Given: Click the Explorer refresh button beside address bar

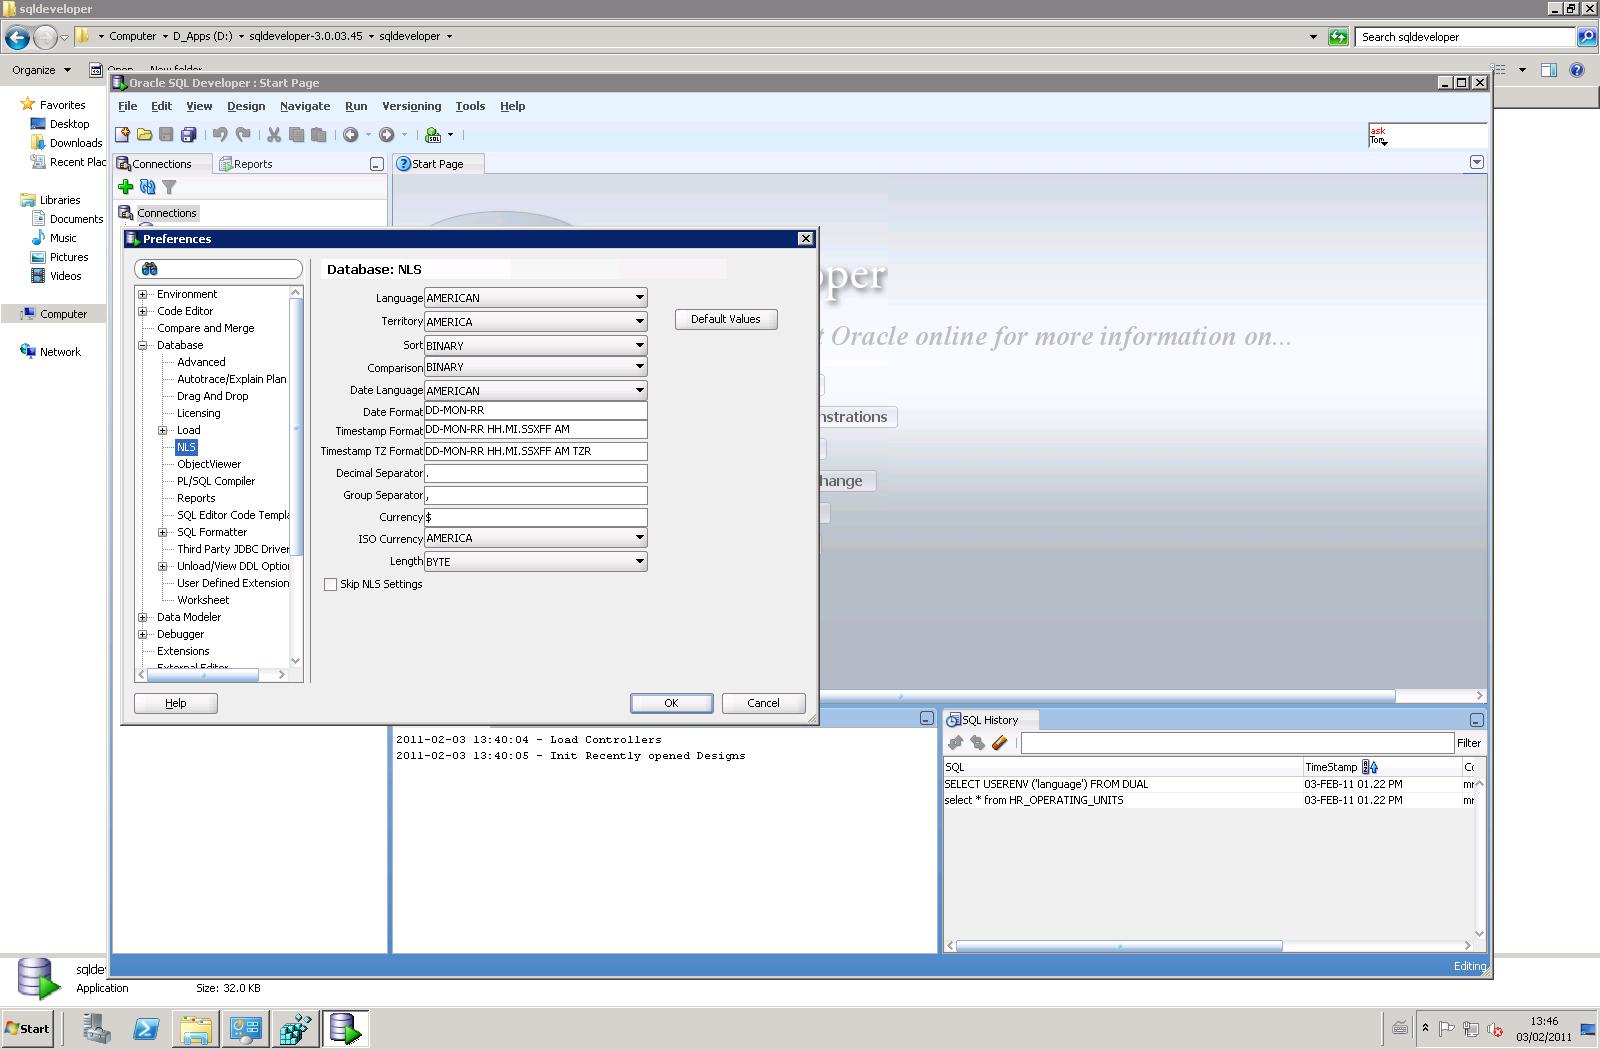Looking at the screenshot, I should coord(1338,37).
